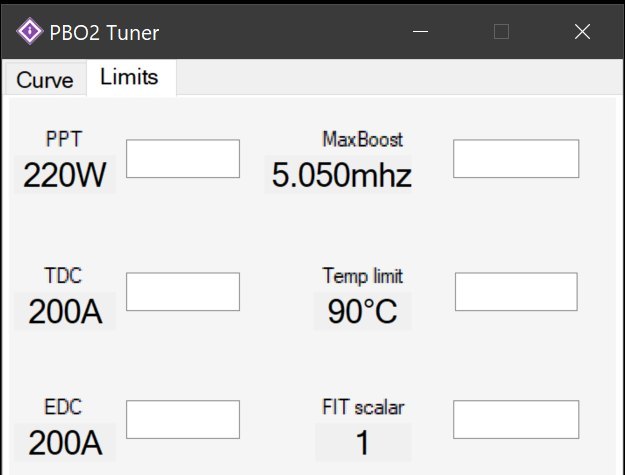Switch to the Curve tab
Image resolution: width=625 pixels, height=475 pixels.
45,79
